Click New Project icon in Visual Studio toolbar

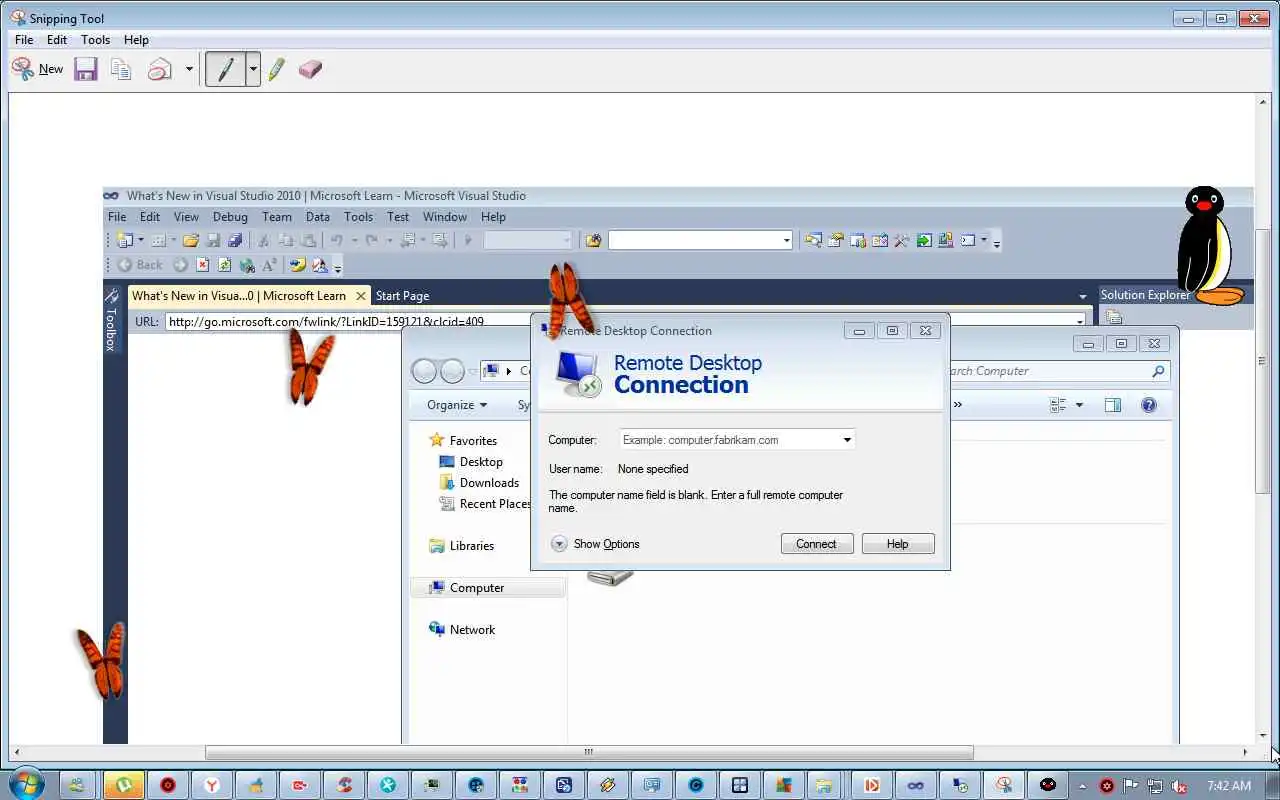click(x=125, y=240)
